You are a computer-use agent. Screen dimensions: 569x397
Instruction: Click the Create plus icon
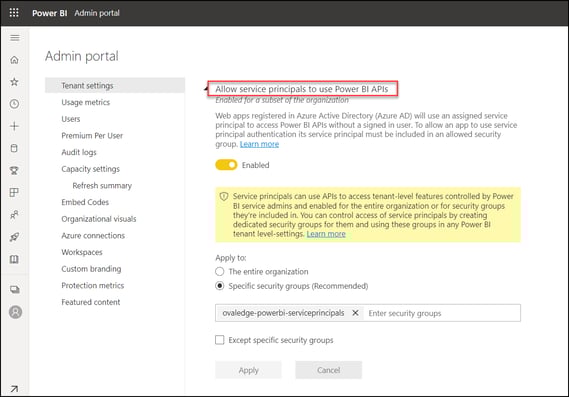click(14, 126)
